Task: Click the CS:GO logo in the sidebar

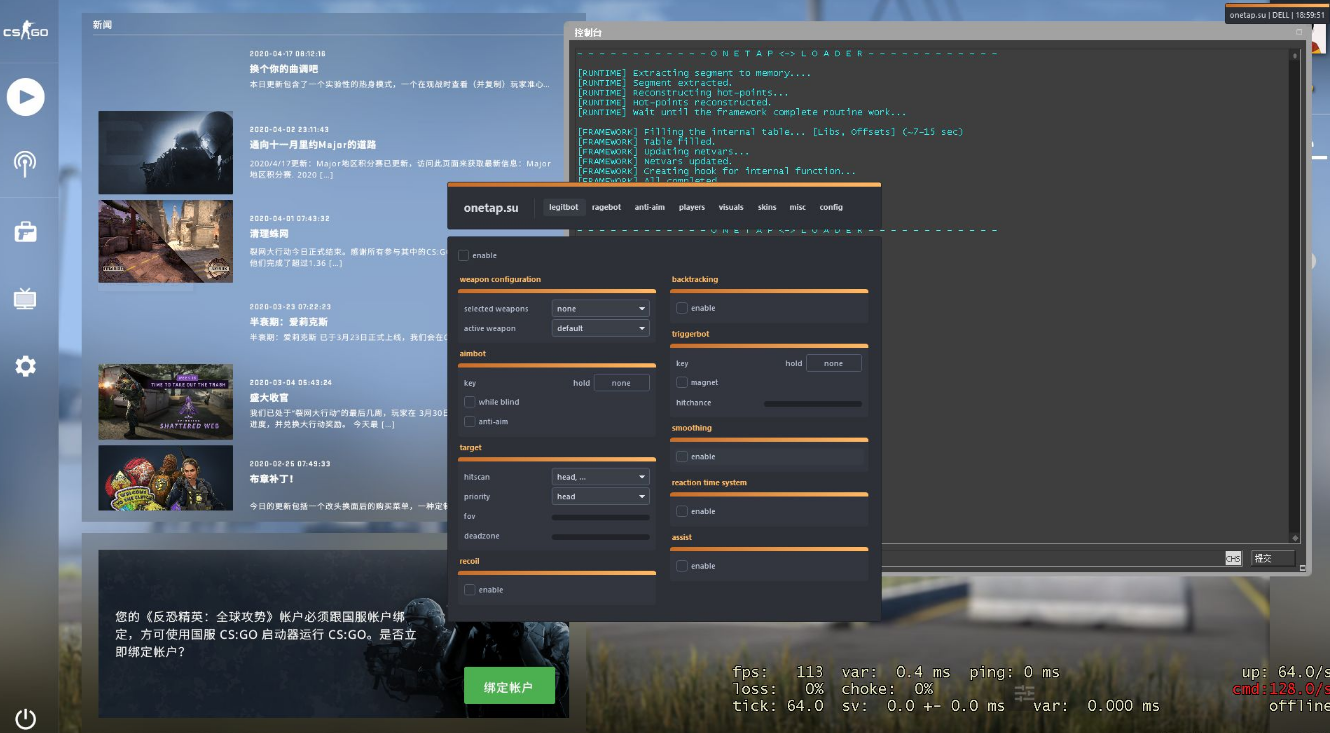Action: (25, 32)
